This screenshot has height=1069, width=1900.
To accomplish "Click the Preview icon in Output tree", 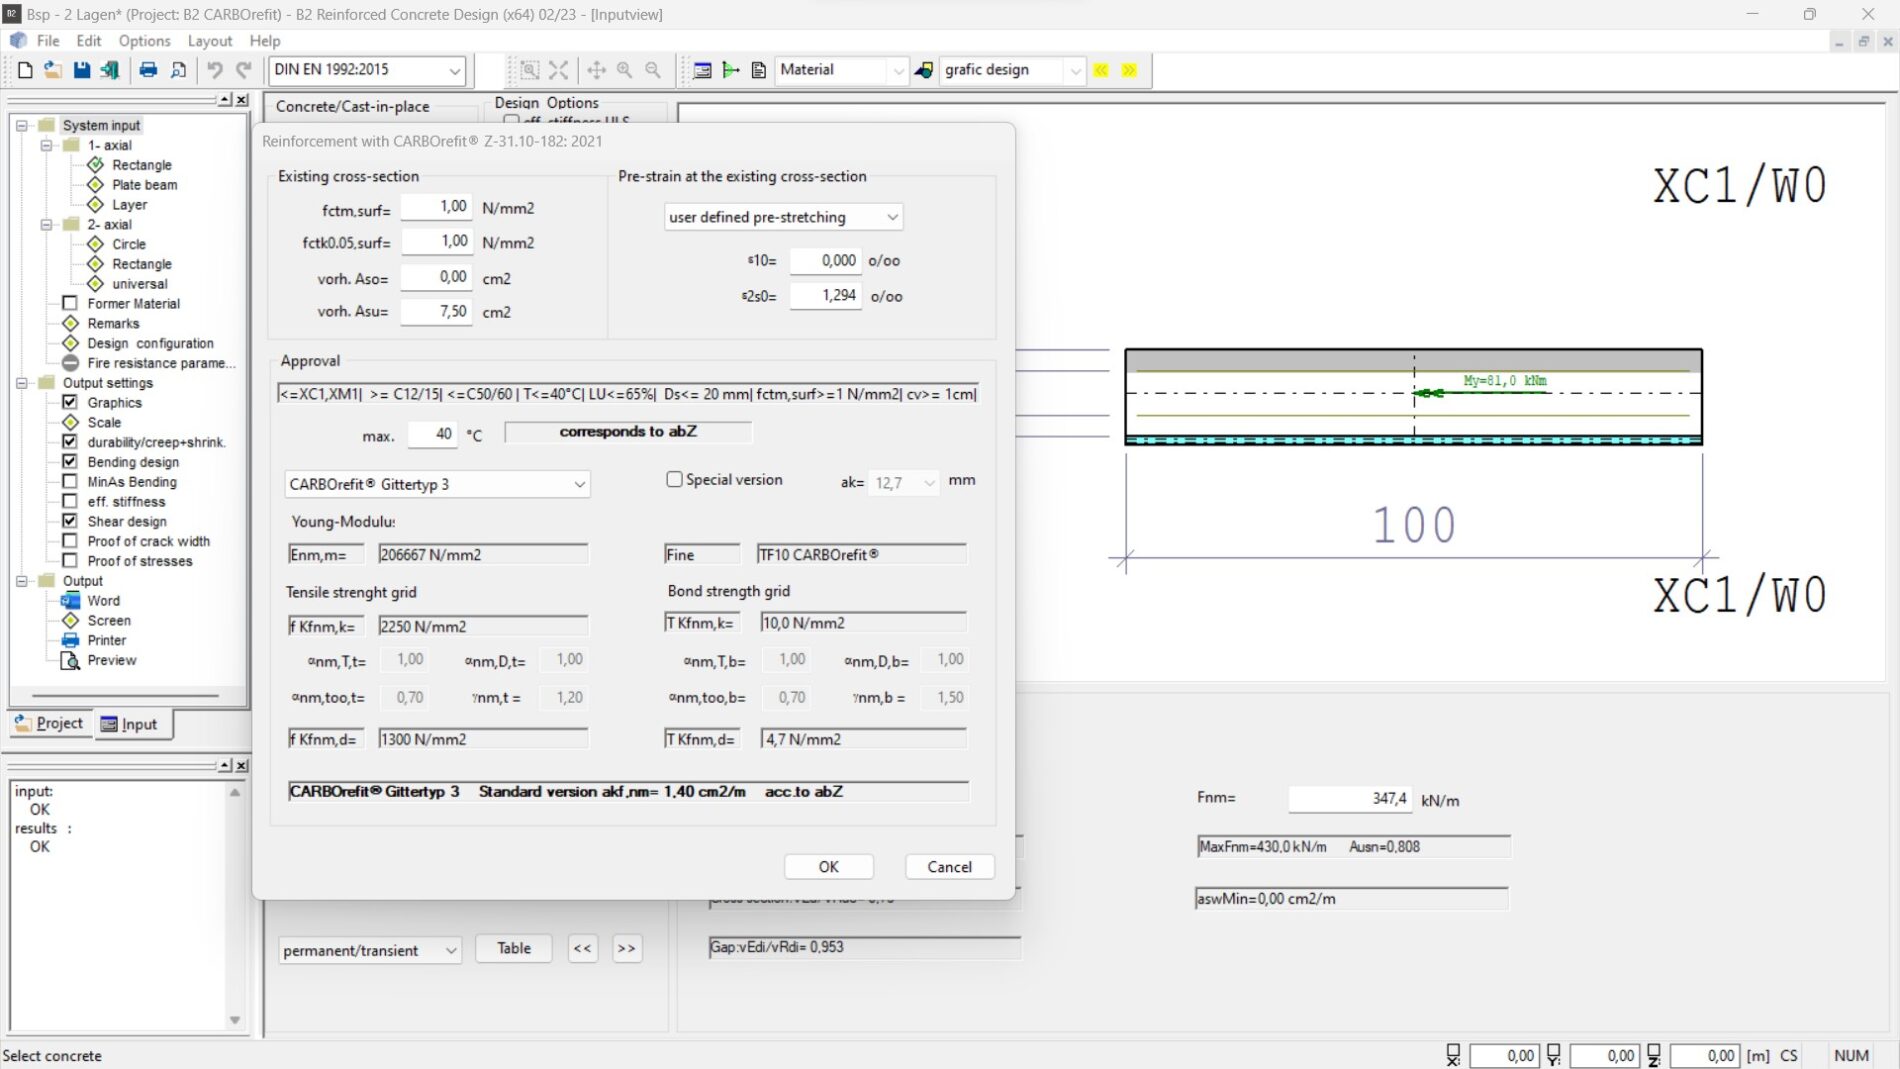I will pos(71,660).
